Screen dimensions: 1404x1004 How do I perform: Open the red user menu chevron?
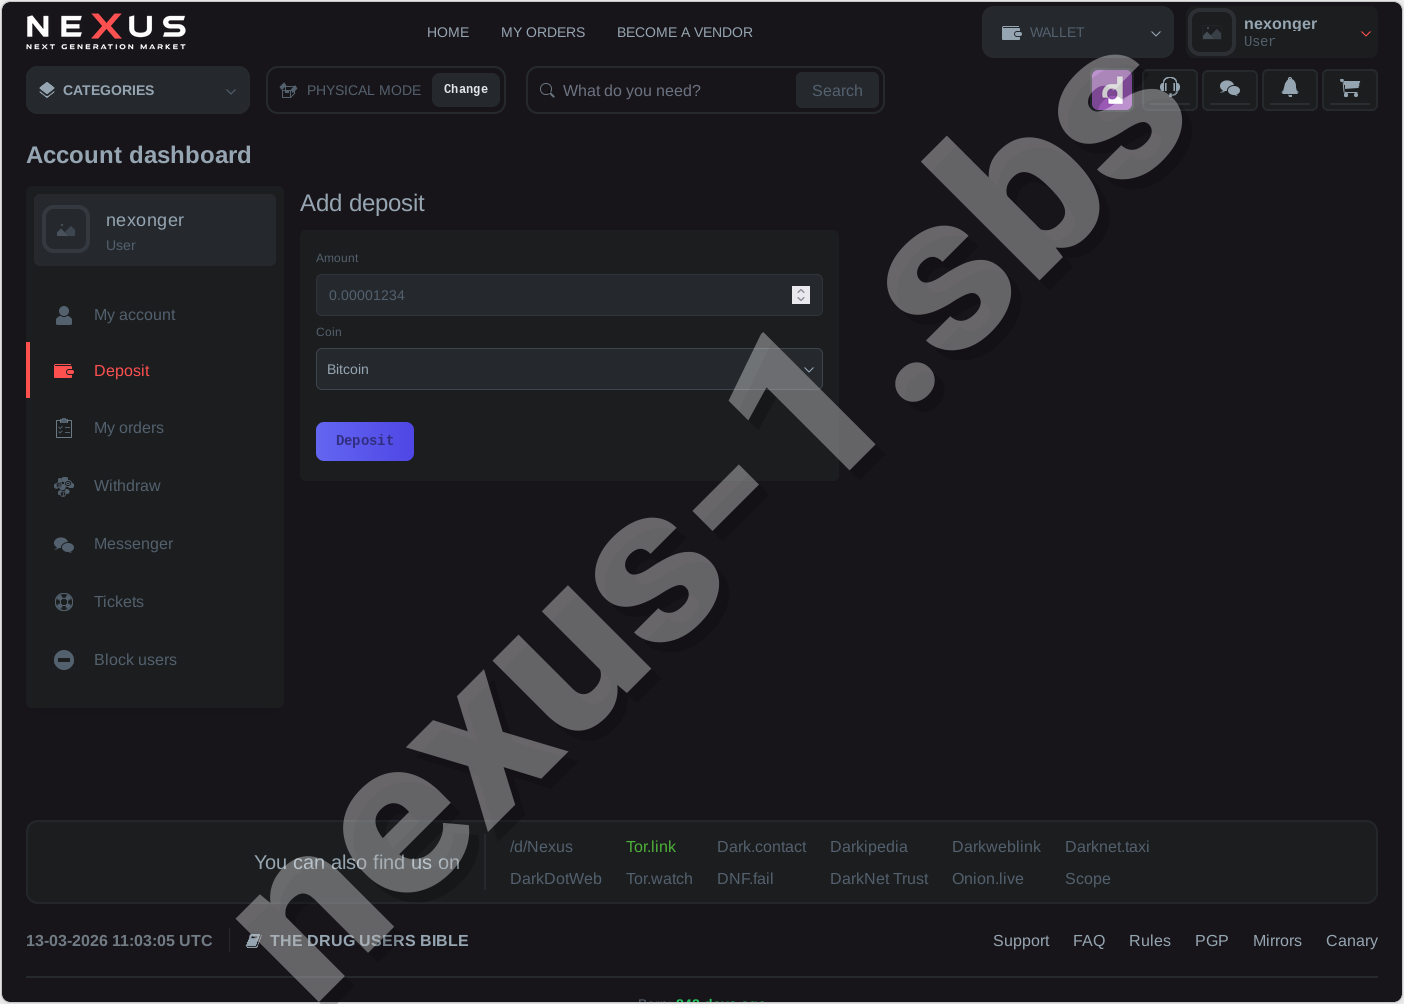point(1366,34)
